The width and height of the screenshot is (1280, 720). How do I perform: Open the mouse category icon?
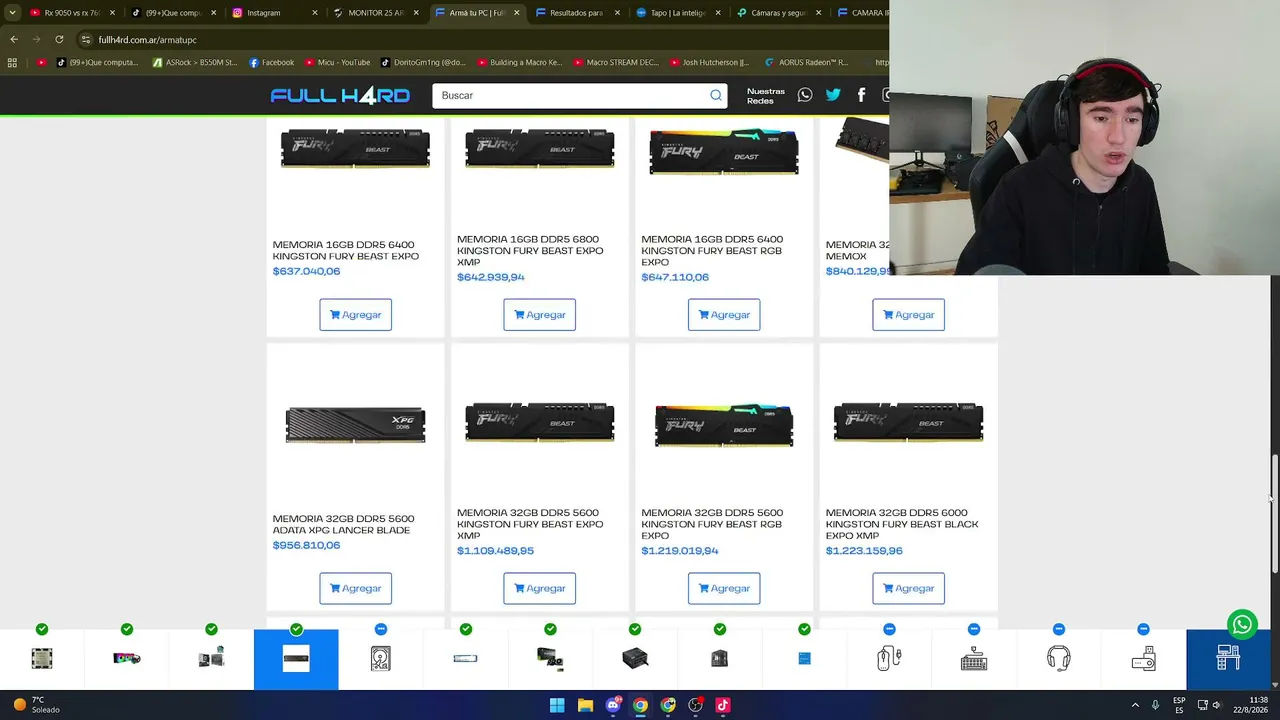click(x=889, y=658)
